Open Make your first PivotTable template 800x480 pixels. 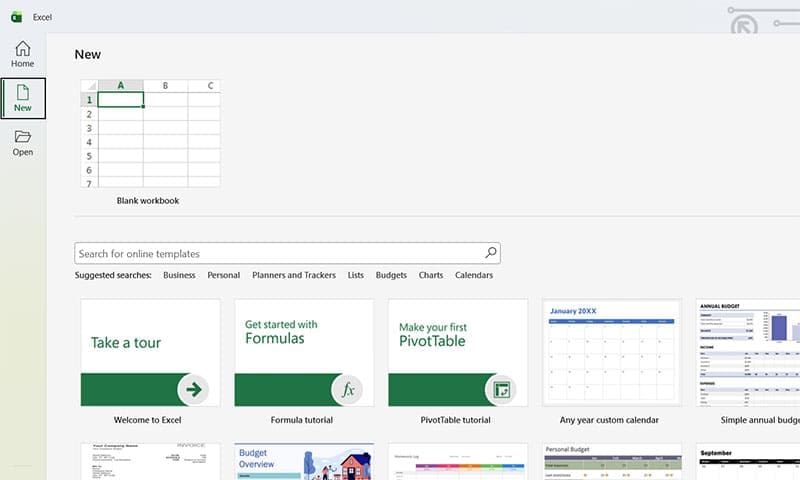pos(458,352)
